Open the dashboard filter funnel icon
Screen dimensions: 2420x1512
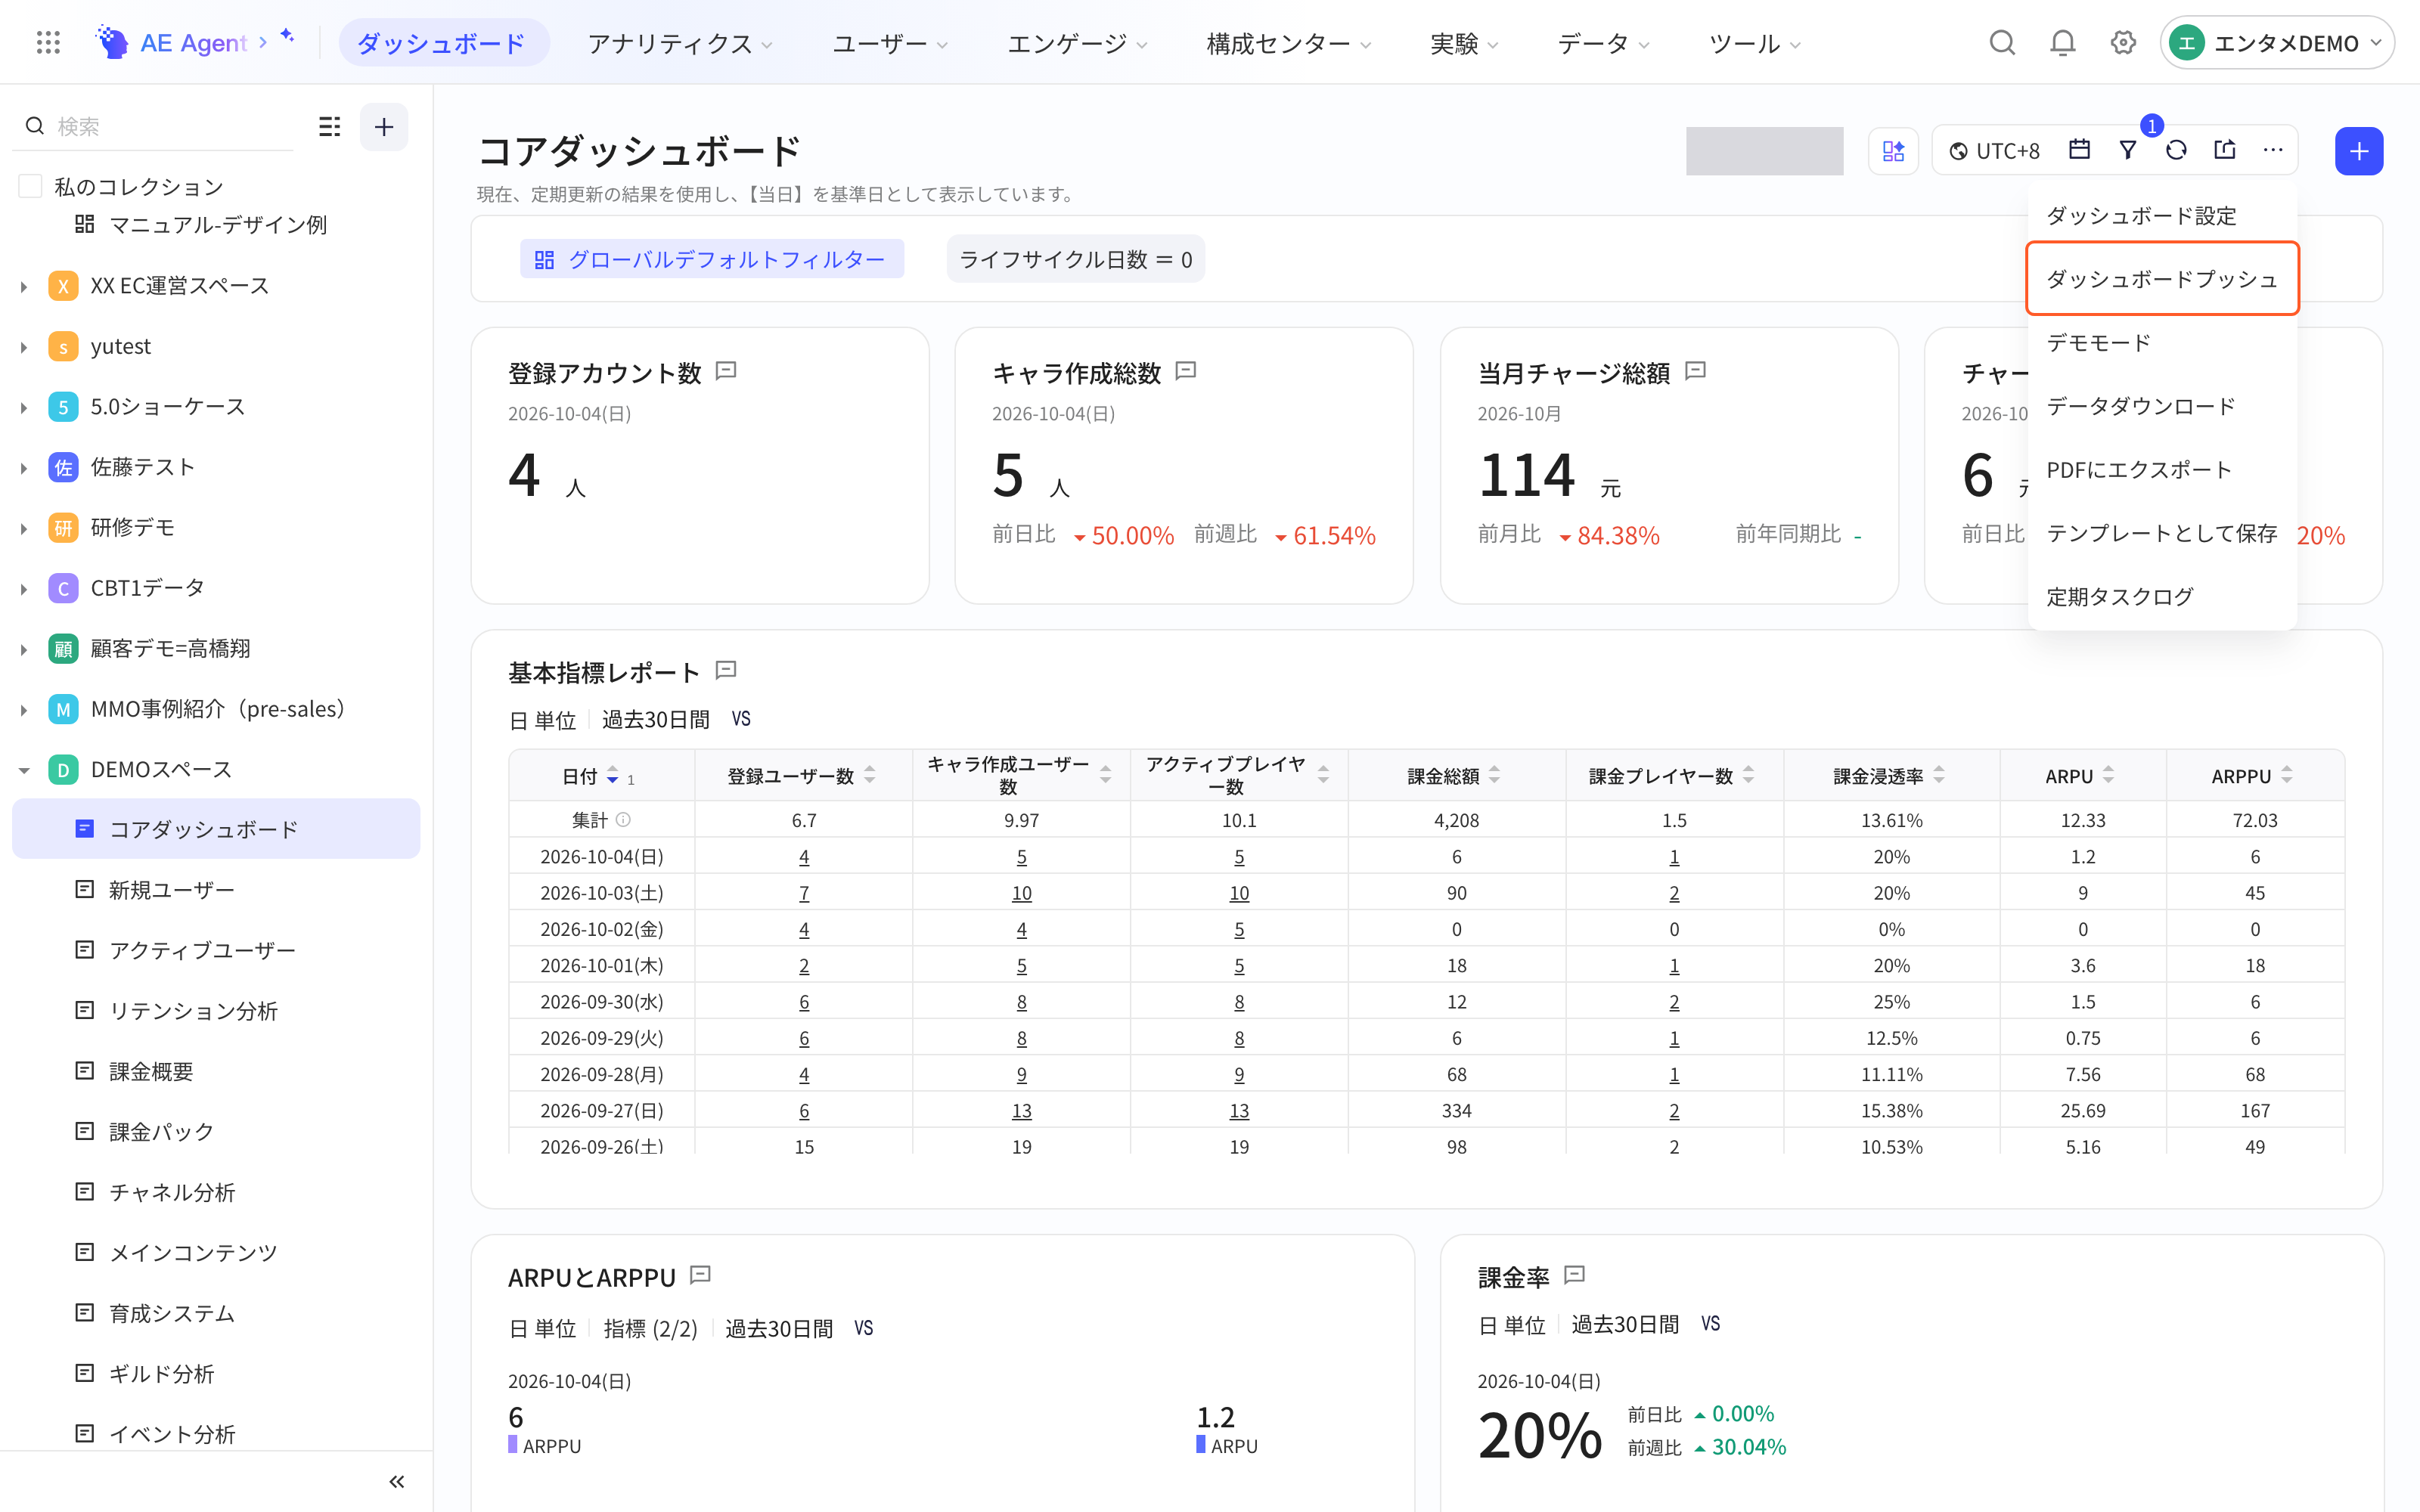(x=2128, y=150)
